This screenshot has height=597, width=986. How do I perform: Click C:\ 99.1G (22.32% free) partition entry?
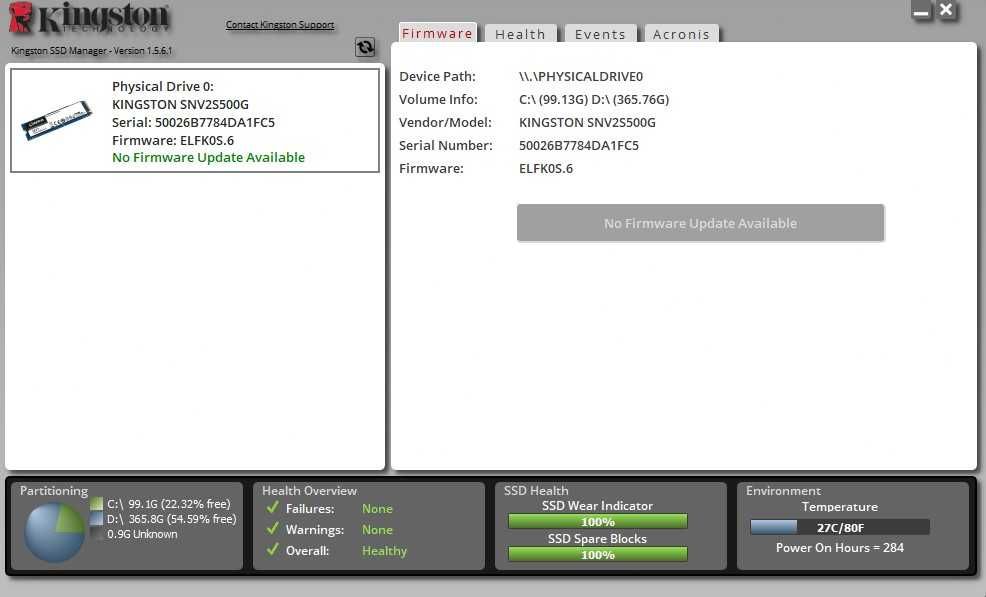coord(169,504)
